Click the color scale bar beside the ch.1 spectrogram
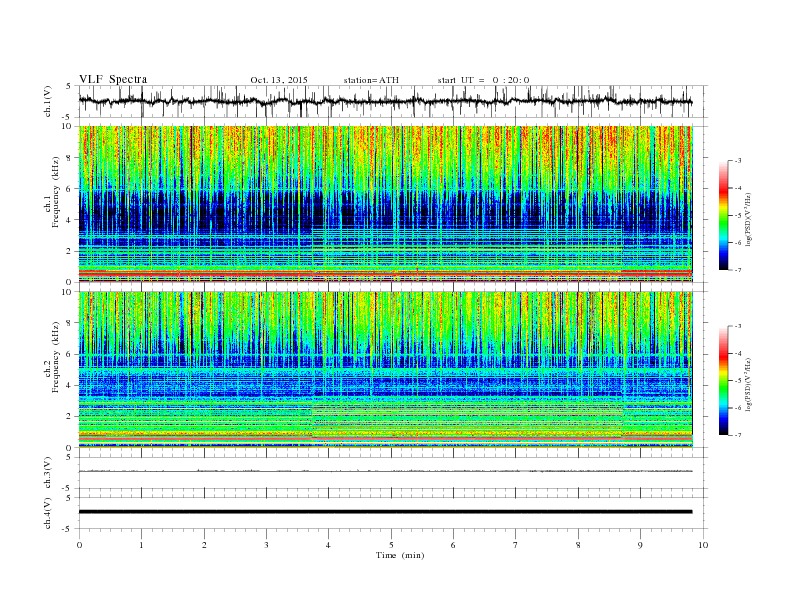The width and height of the screenshot is (792, 612). point(724,215)
